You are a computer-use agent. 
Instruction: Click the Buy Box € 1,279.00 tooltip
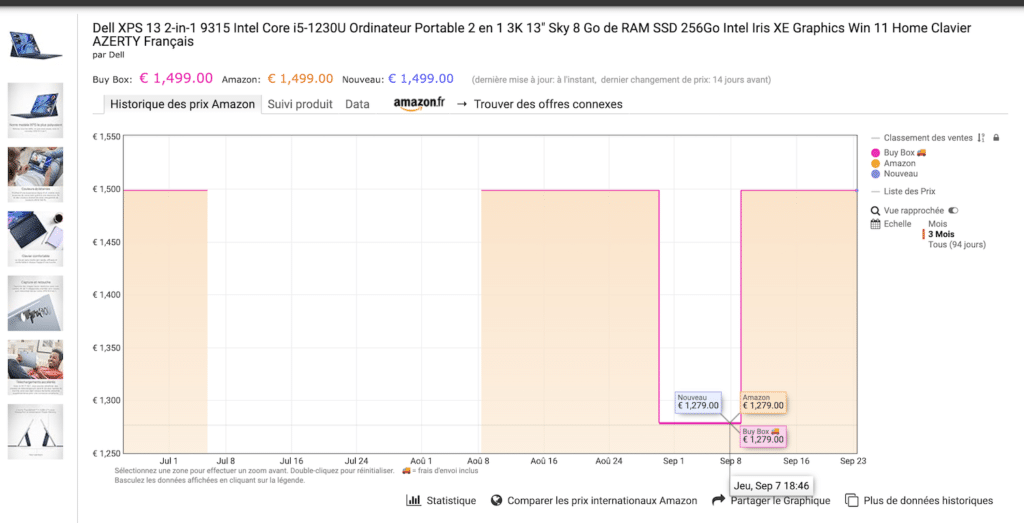coord(763,436)
